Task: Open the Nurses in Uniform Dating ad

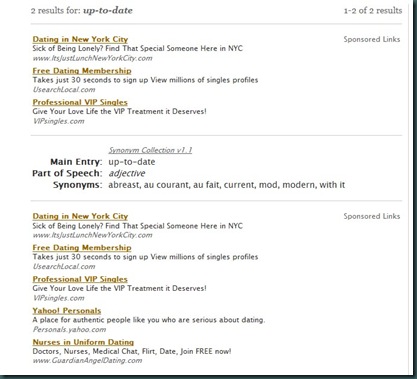Action: pos(83,342)
